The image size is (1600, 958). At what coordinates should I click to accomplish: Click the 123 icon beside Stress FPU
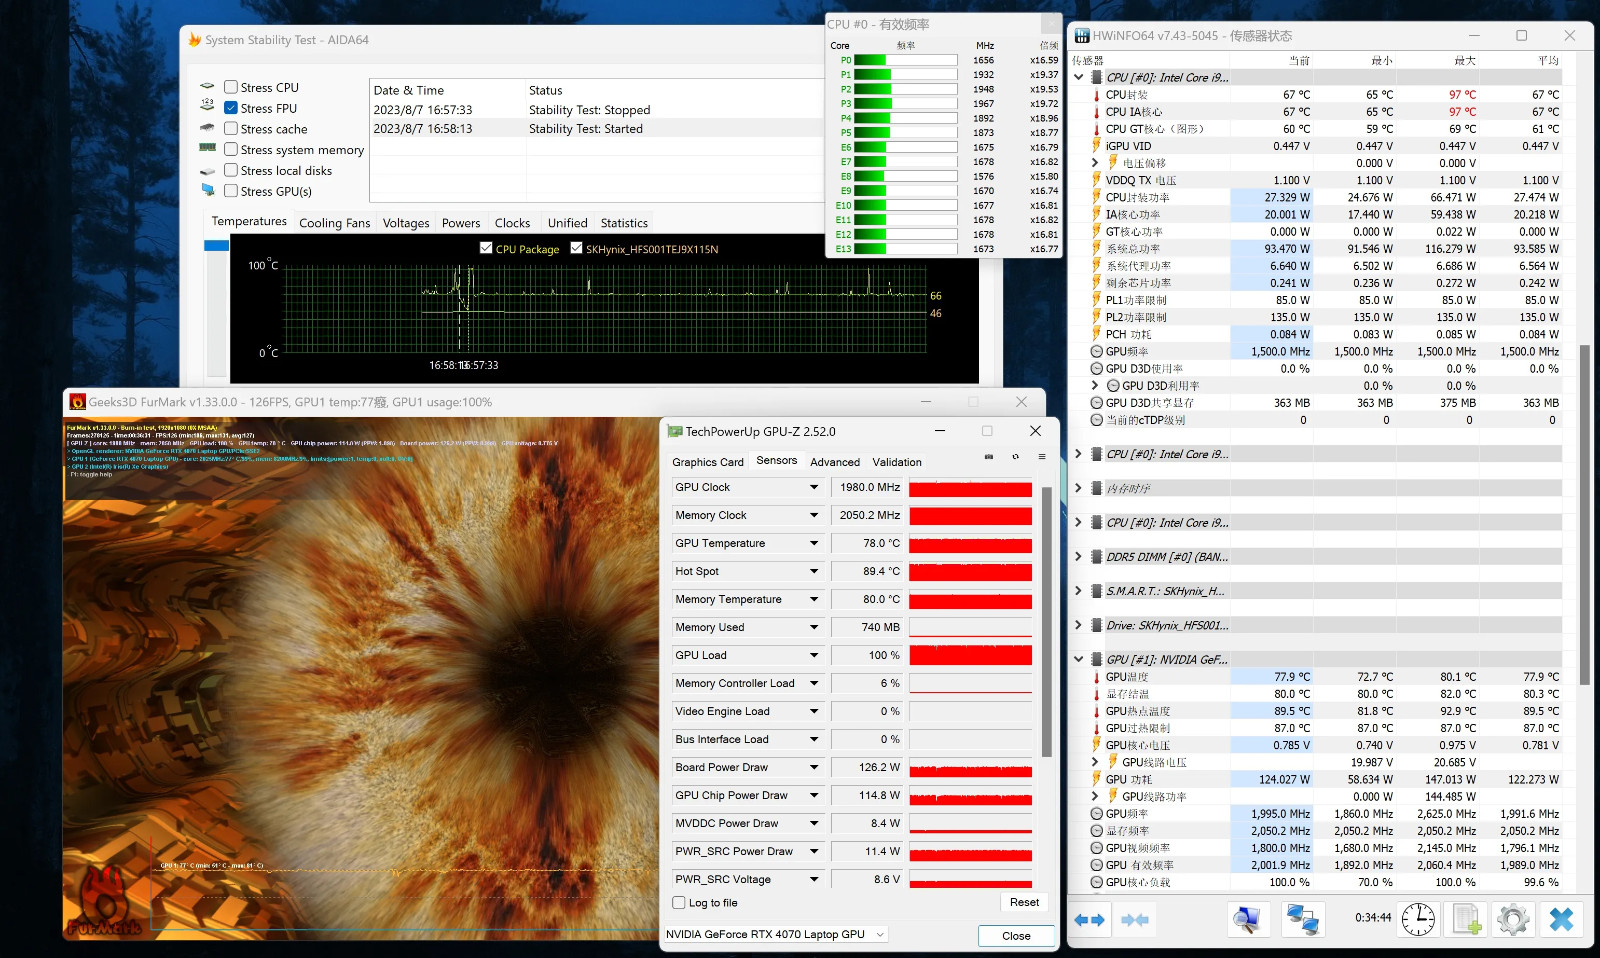click(x=207, y=104)
